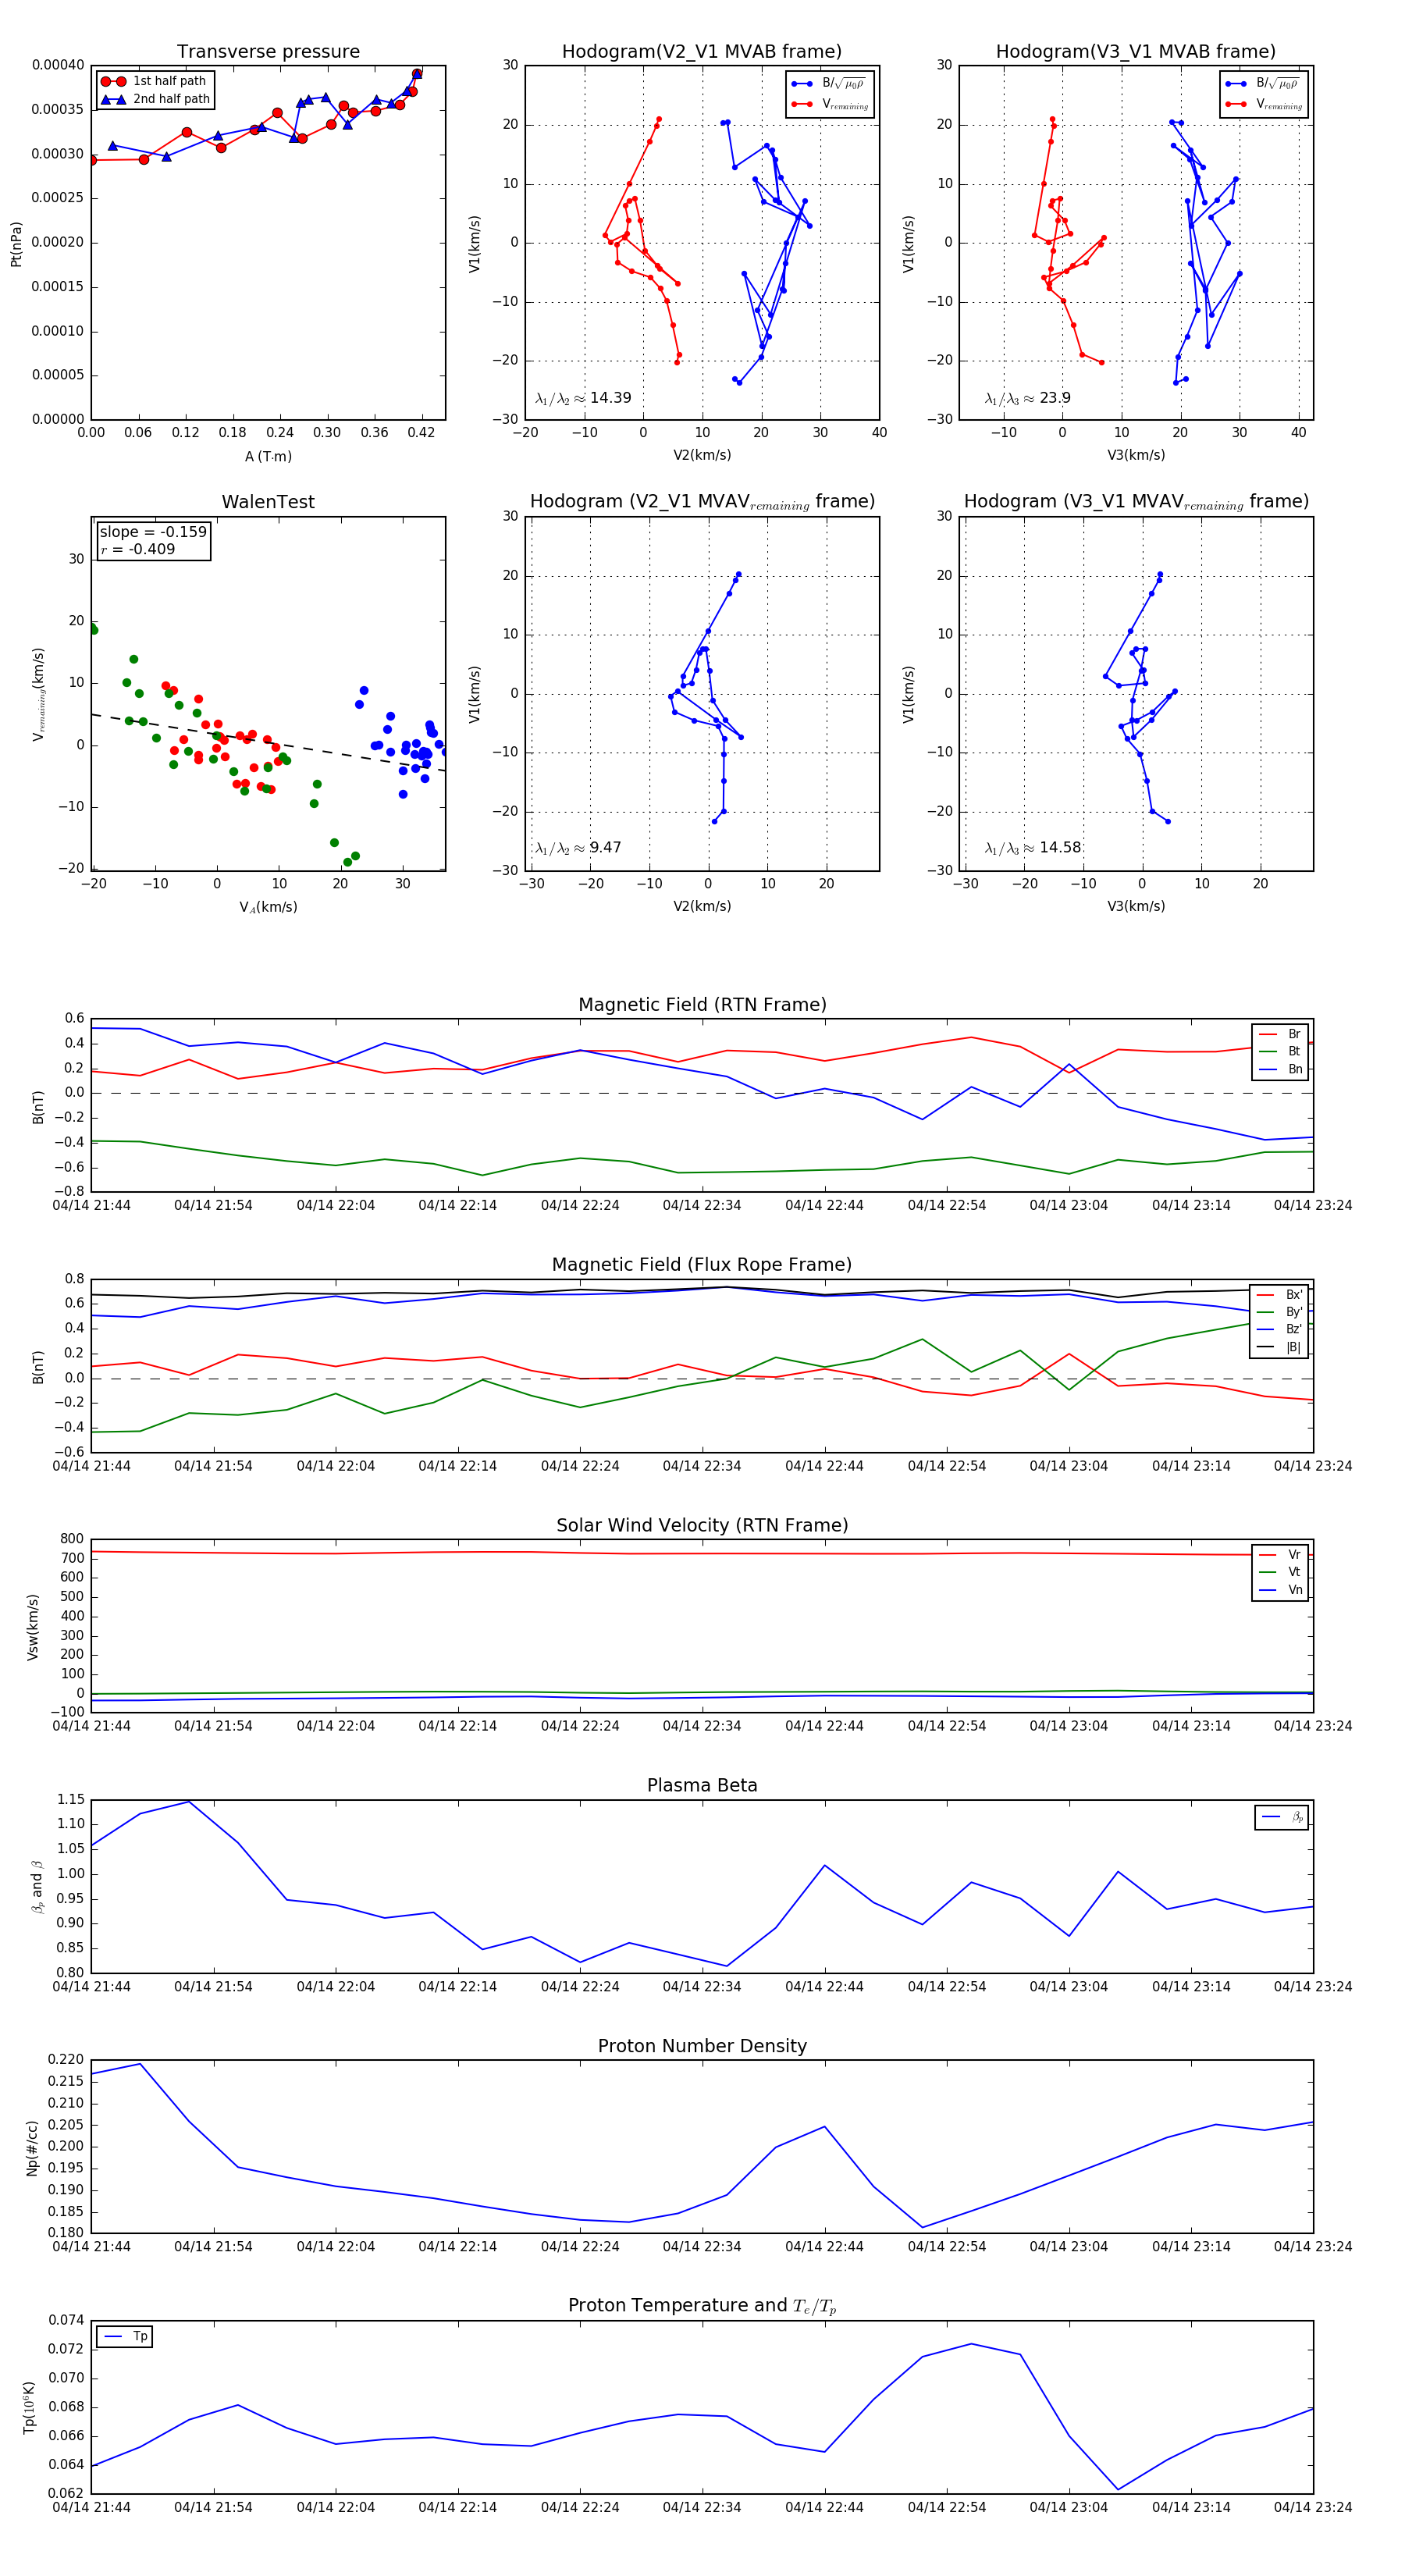Click the Bx' legend entry
Image resolution: width=1405 pixels, height=2576 pixels.
(x=1279, y=1295)
